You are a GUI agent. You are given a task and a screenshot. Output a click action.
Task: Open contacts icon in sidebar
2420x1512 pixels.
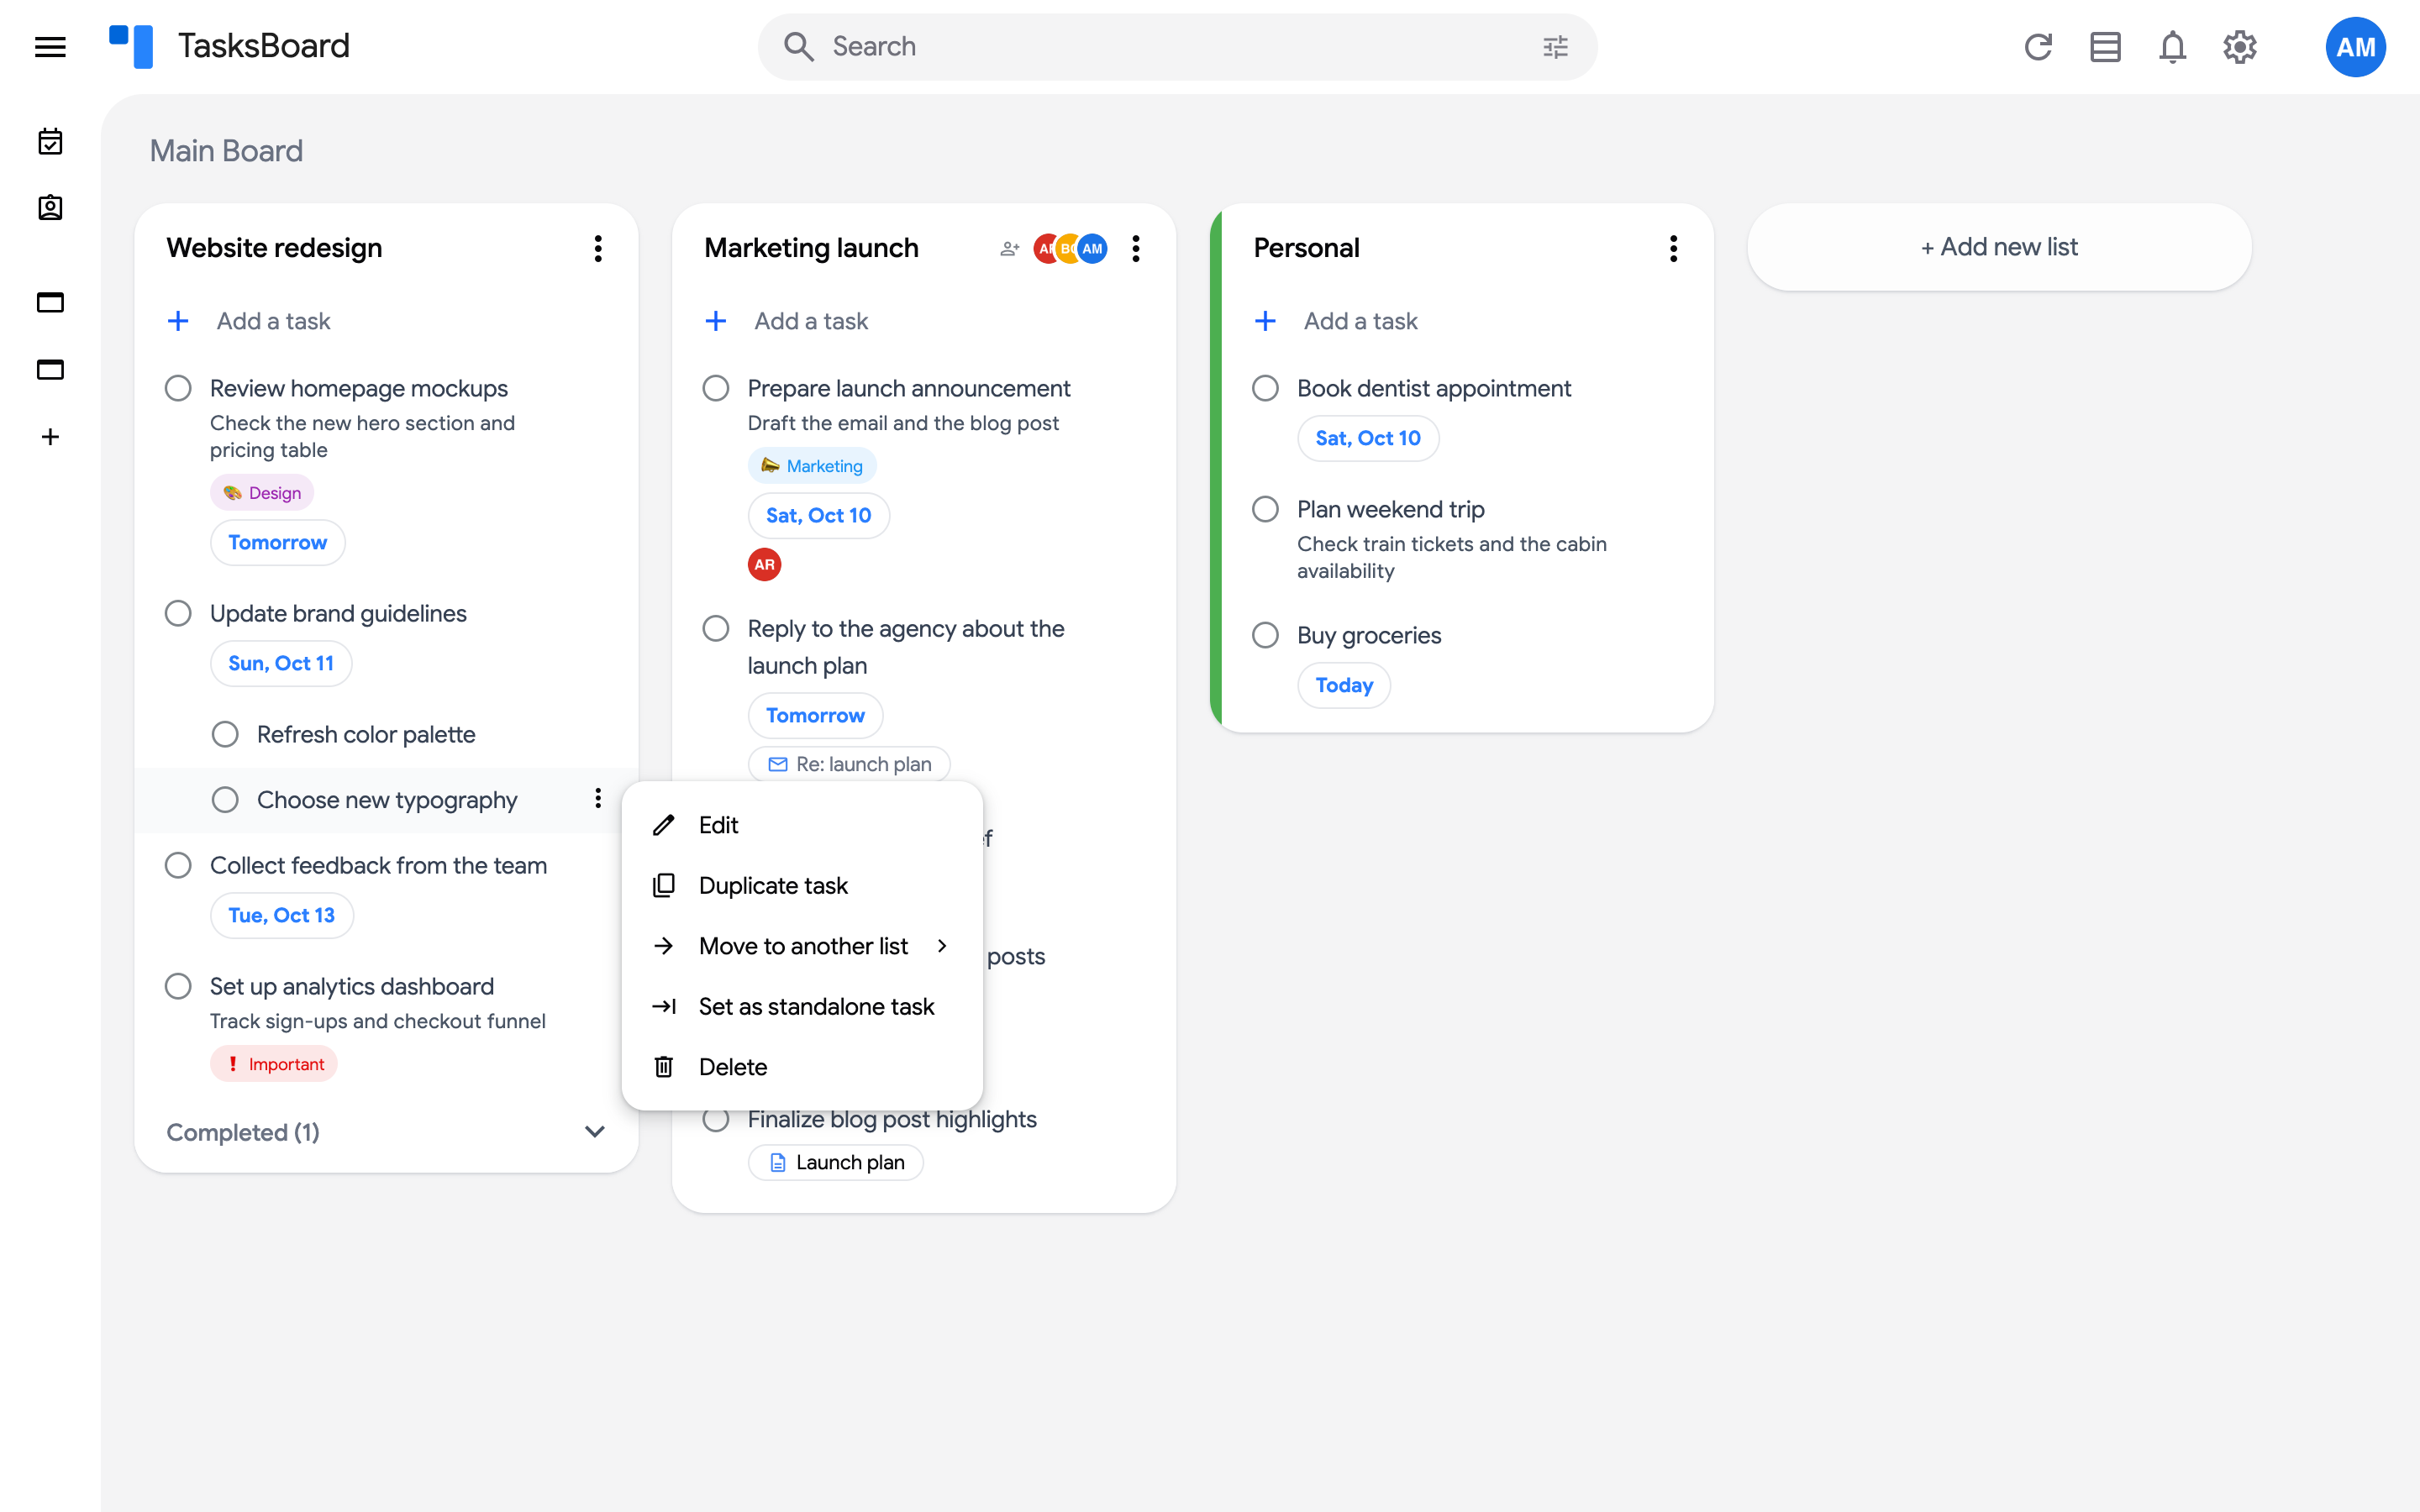(x=50, y=208)
